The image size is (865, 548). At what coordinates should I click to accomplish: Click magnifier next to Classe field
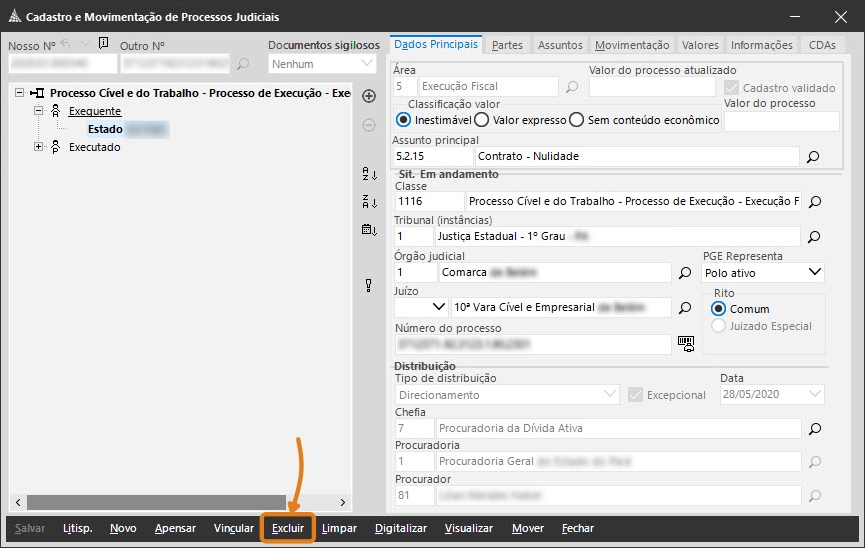tap(814, 201)
